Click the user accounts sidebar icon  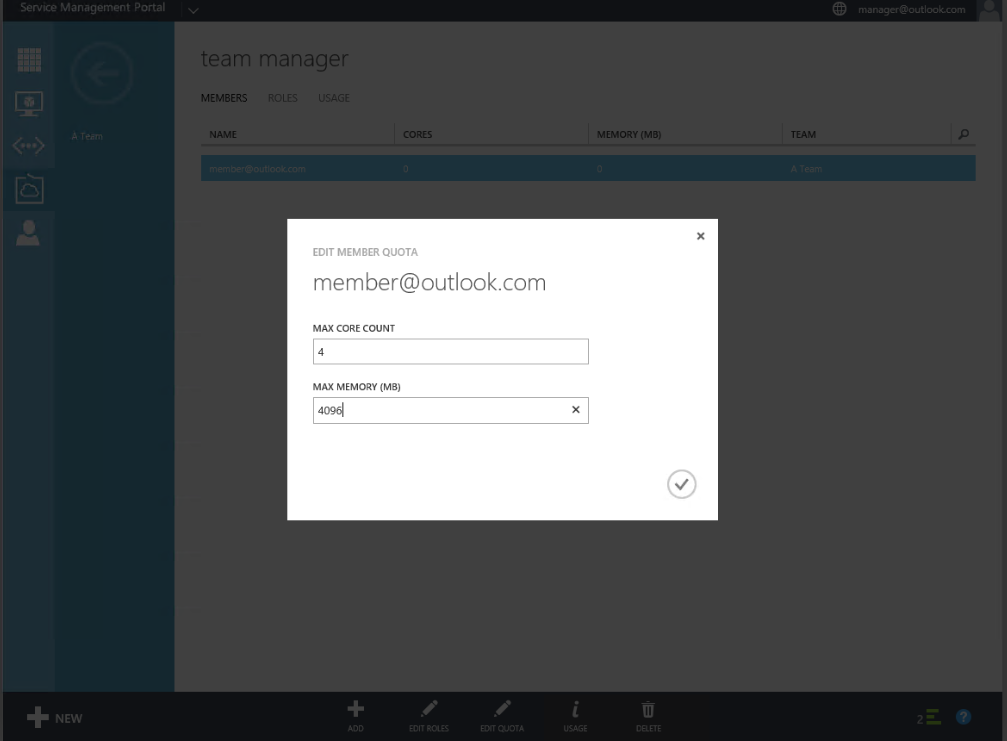(29, 232)
